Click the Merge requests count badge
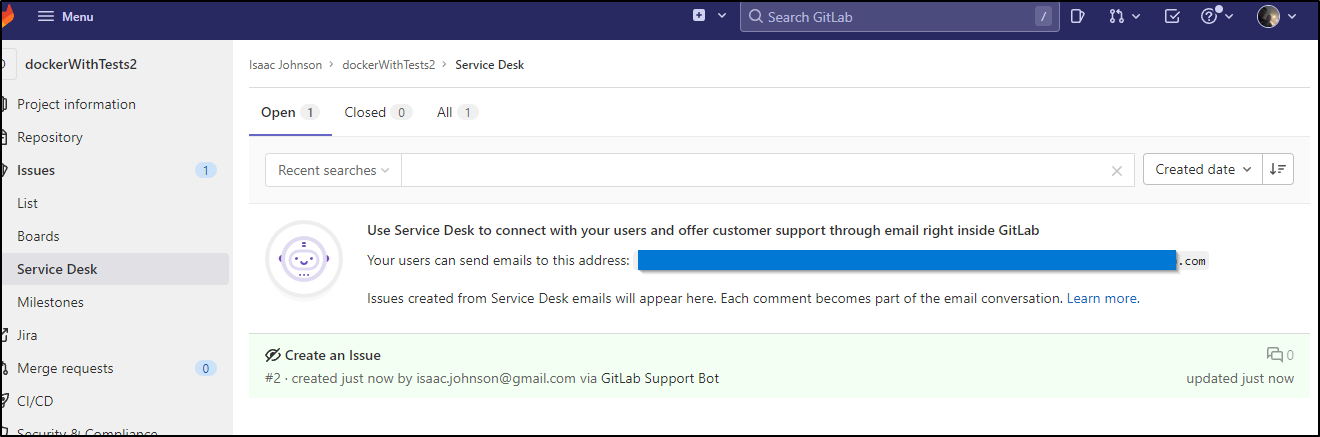The height and width of the screenshot is (437, 1320). coord(206,368)
